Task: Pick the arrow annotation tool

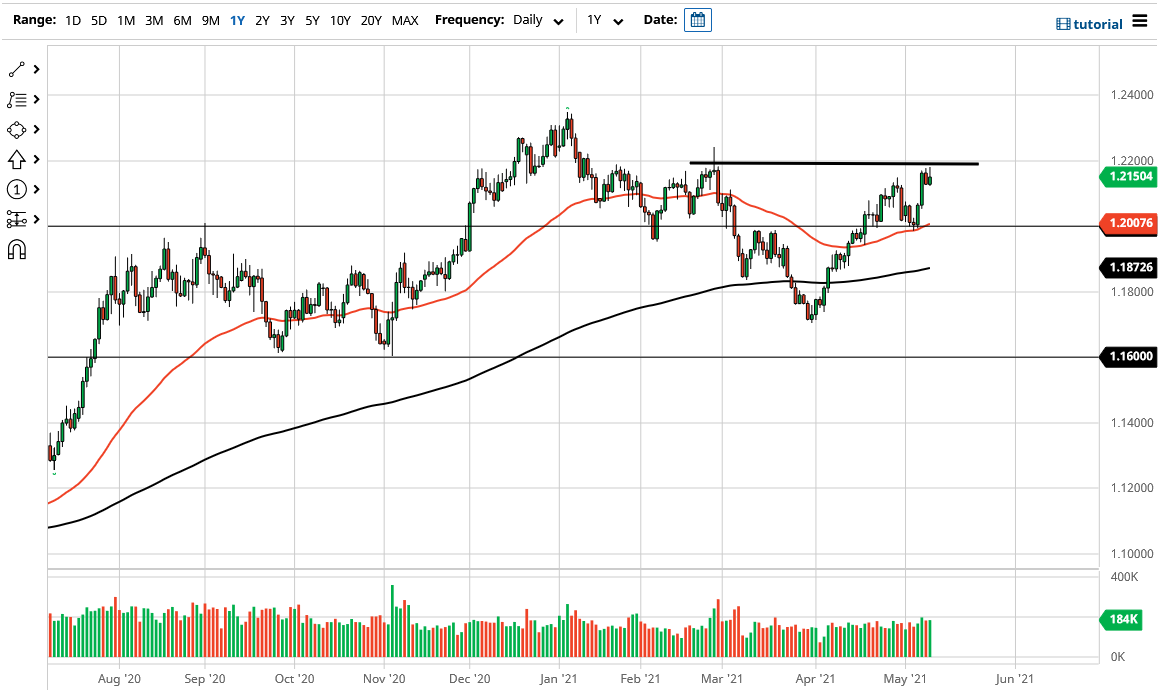Action: pyautogui.click(x=18, y=159)
